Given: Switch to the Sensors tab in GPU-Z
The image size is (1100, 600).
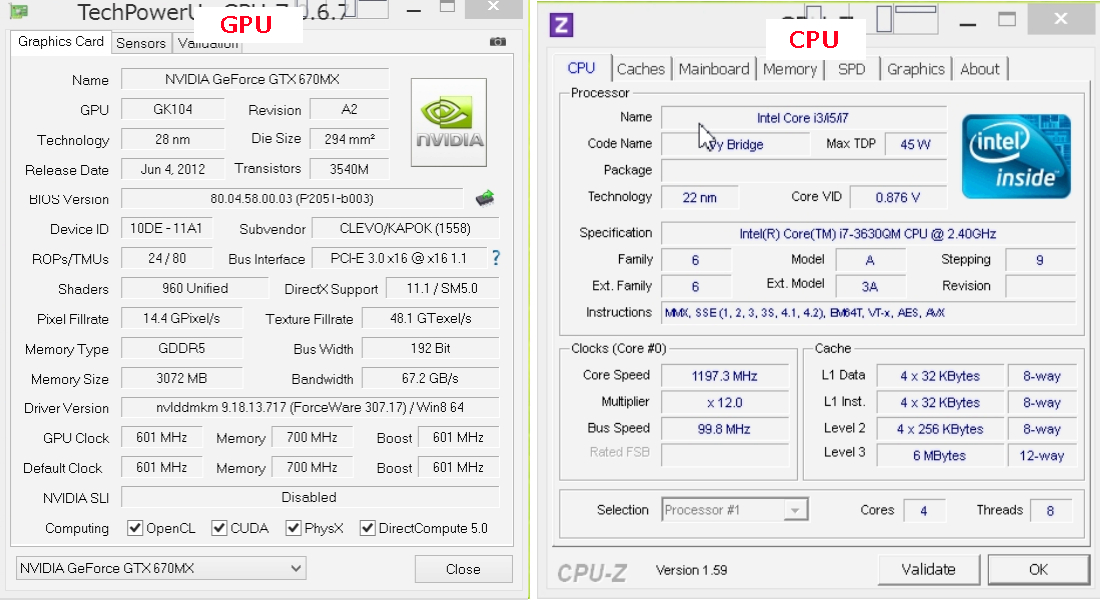Looking at the screenshot, I should 141,44.
